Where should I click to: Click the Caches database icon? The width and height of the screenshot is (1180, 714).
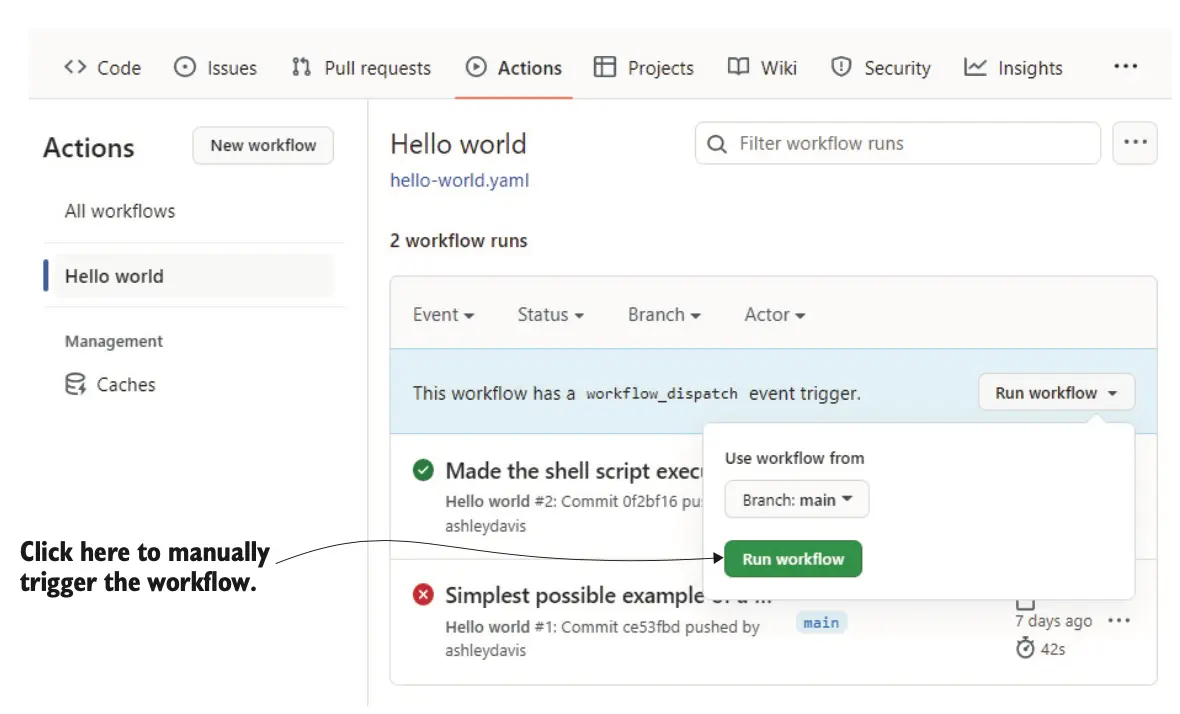tap(75, 385)
